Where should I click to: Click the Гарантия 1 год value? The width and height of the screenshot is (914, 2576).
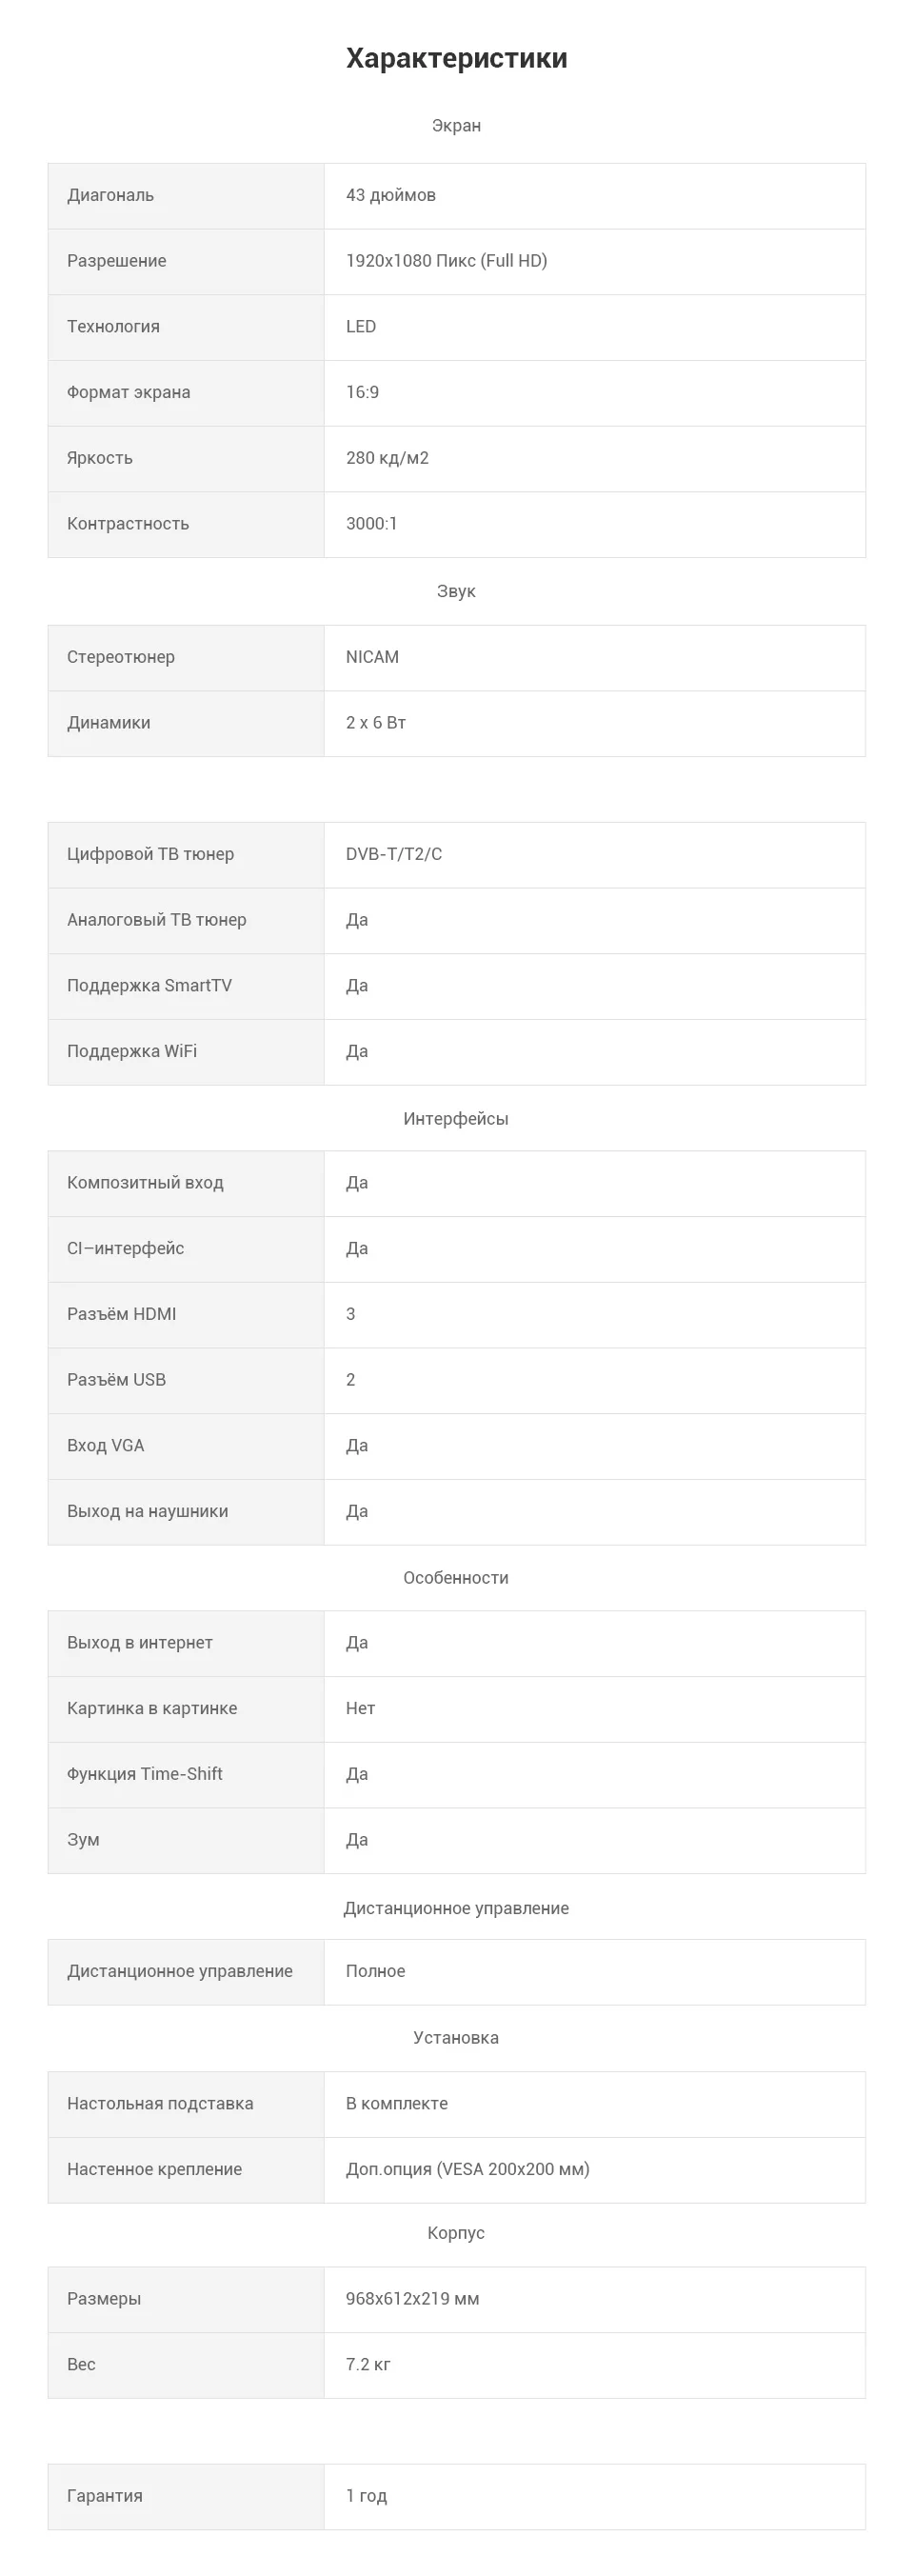[x=366, y=2497]
